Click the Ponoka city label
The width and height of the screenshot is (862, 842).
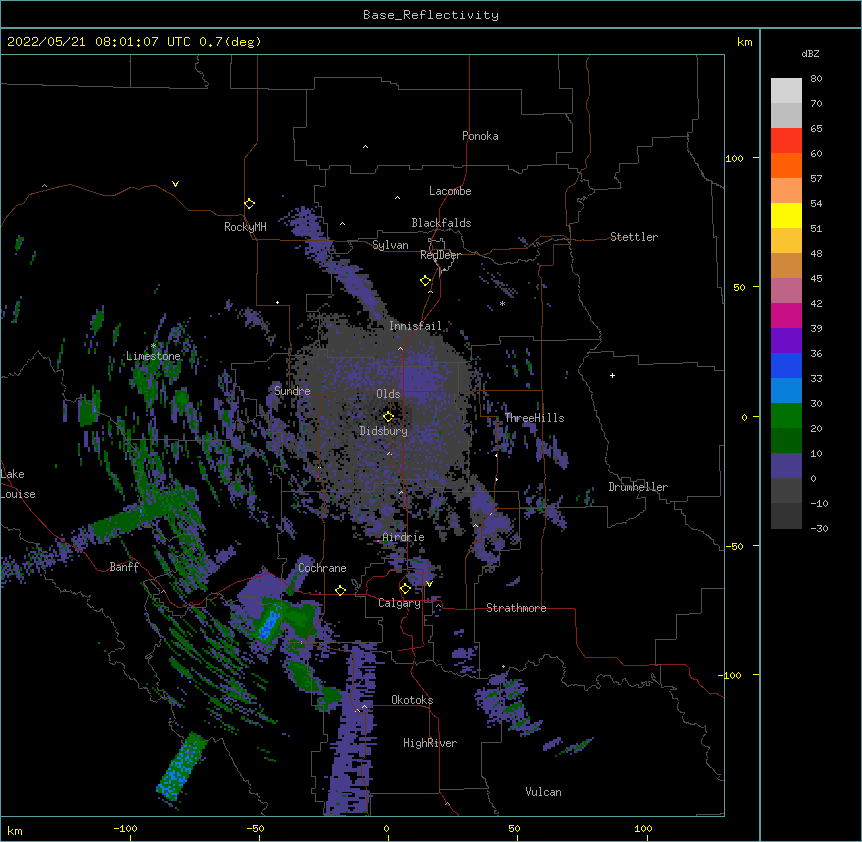(x=480, y=136)
